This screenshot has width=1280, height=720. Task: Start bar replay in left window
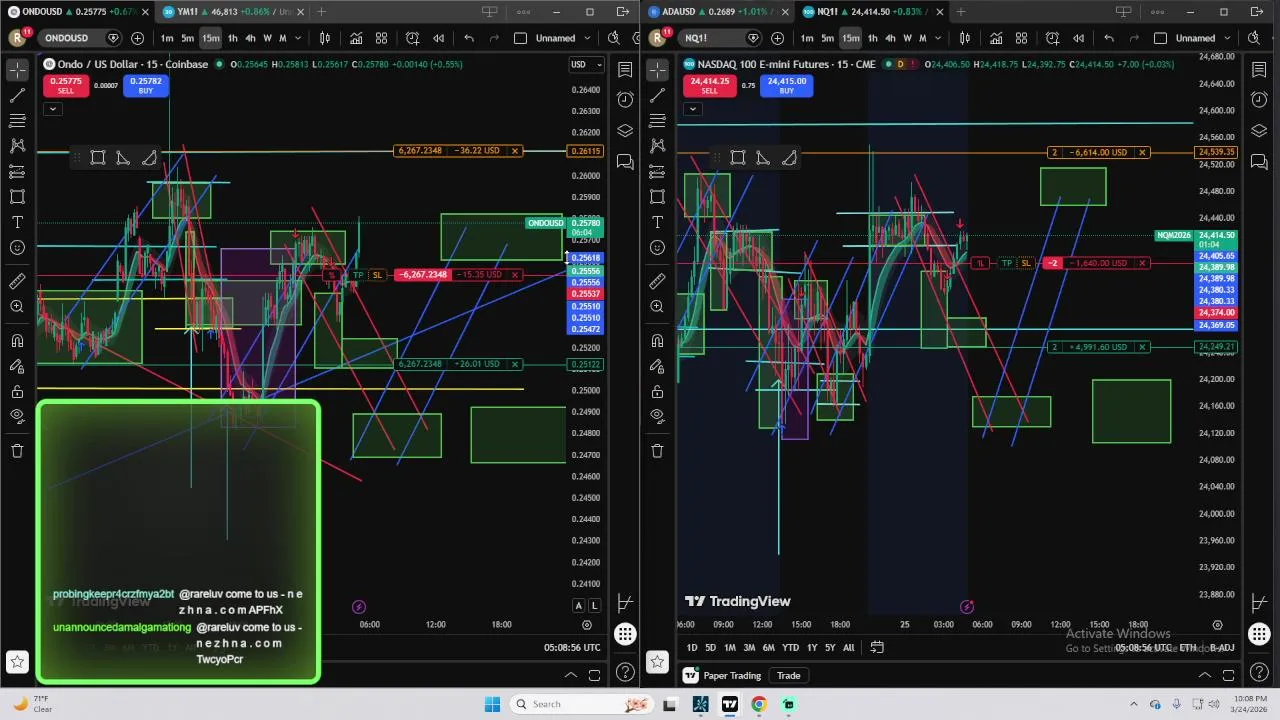(438, 38)
